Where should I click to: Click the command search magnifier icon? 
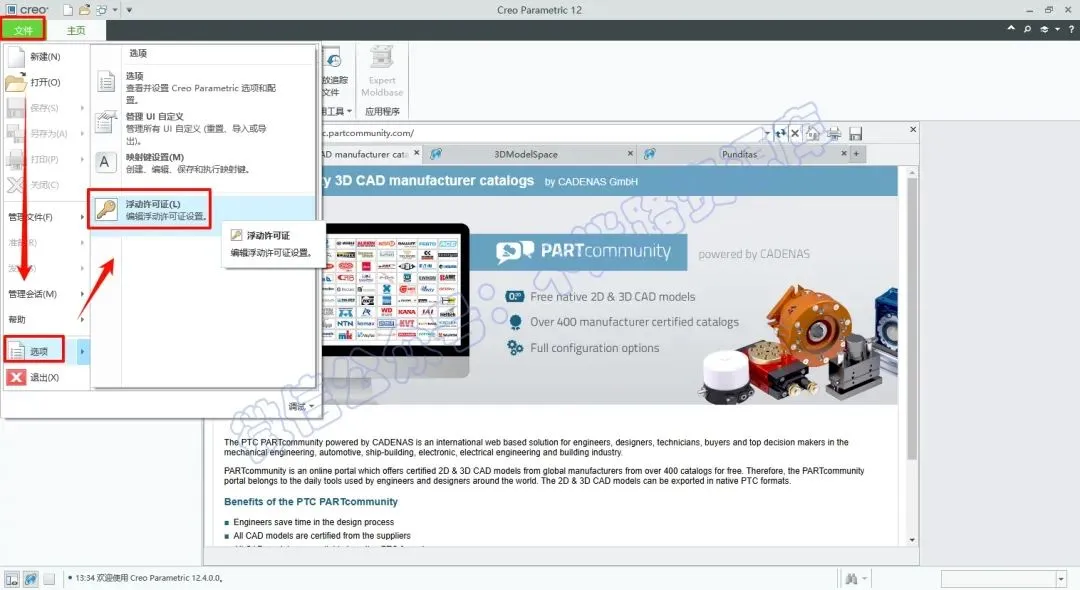[x=1027, y=29]
